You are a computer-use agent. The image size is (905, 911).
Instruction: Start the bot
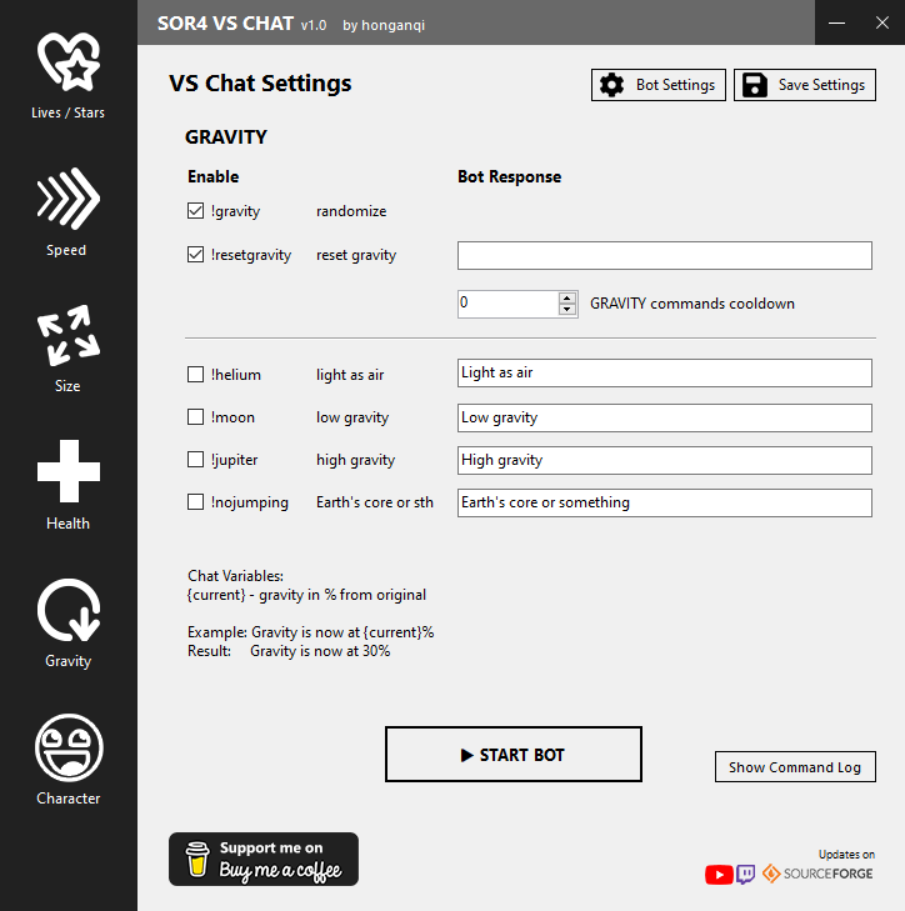513,754
